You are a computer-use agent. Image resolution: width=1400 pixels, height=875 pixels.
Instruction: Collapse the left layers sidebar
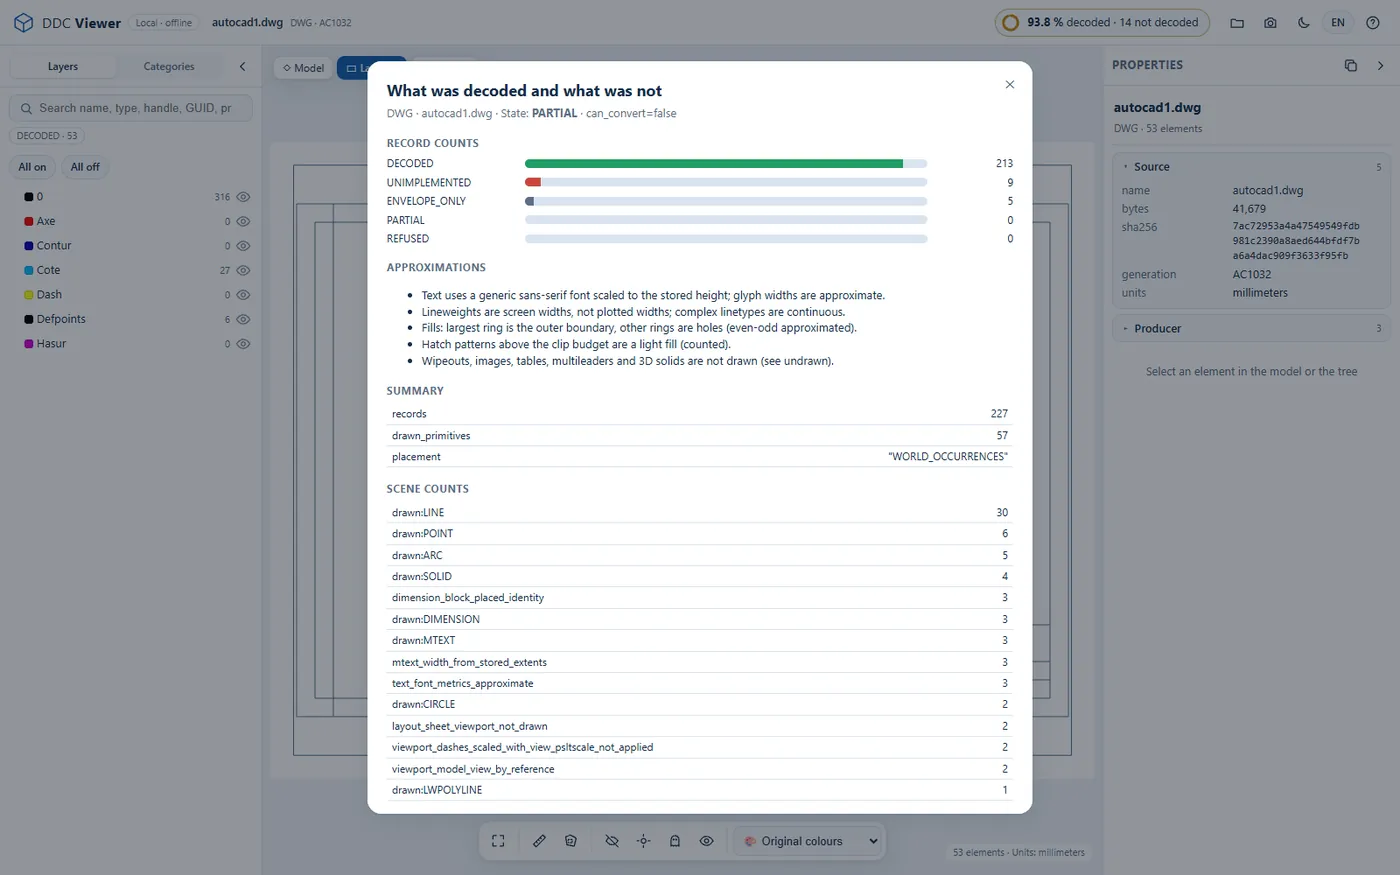click(242, 67)
